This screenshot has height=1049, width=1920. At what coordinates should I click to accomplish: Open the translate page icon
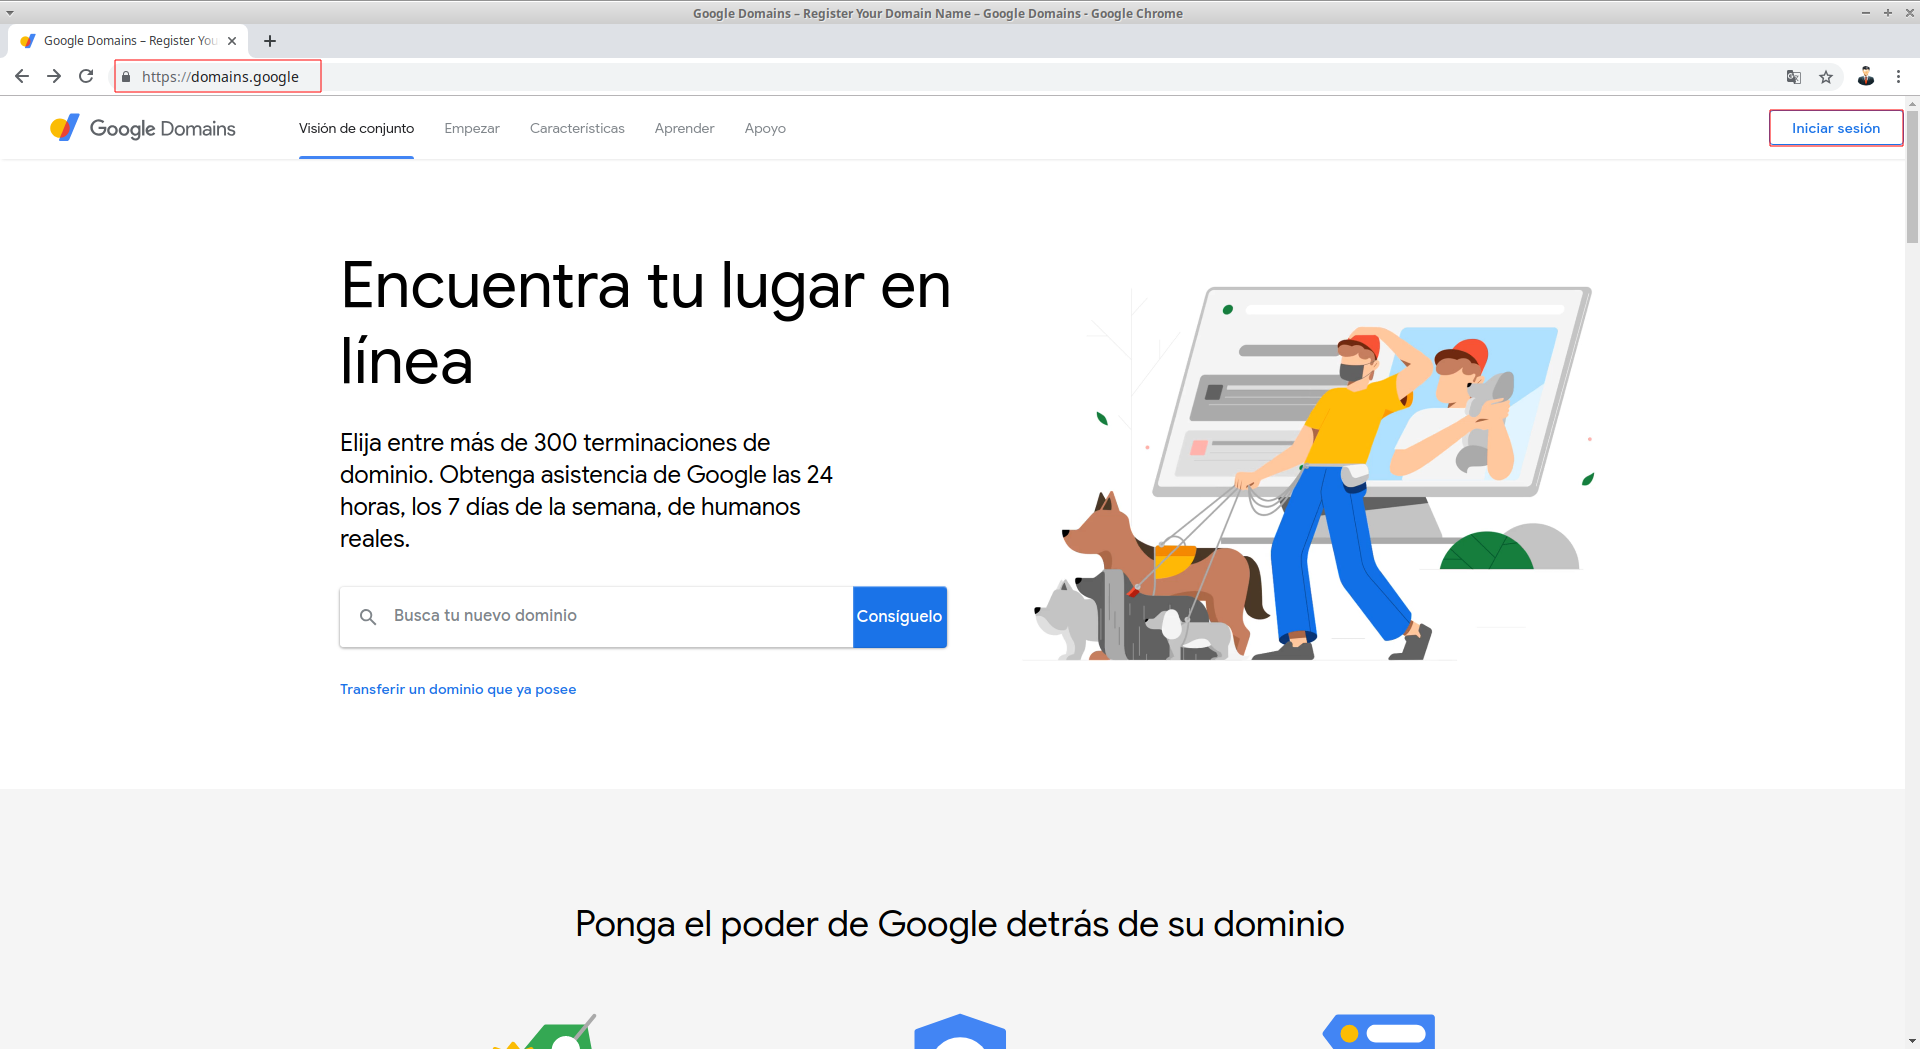[x=1794, y=77]
